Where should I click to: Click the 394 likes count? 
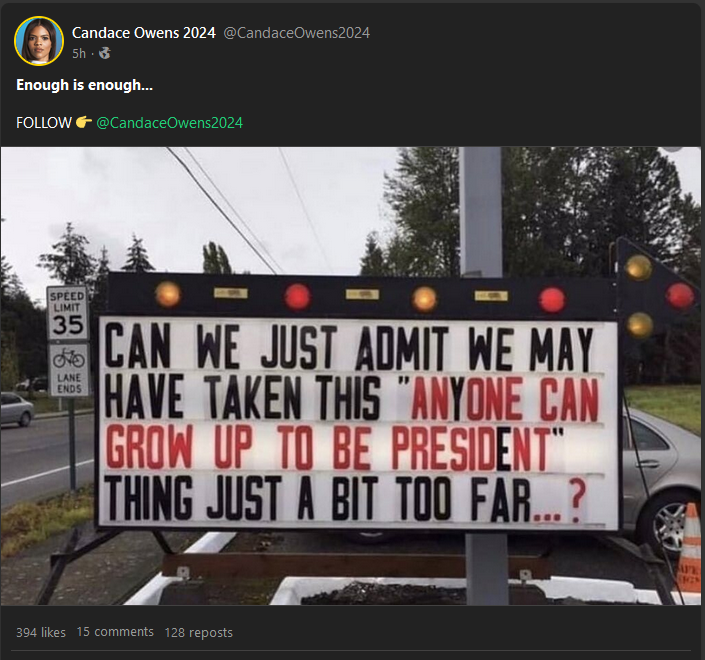[41, 632]
